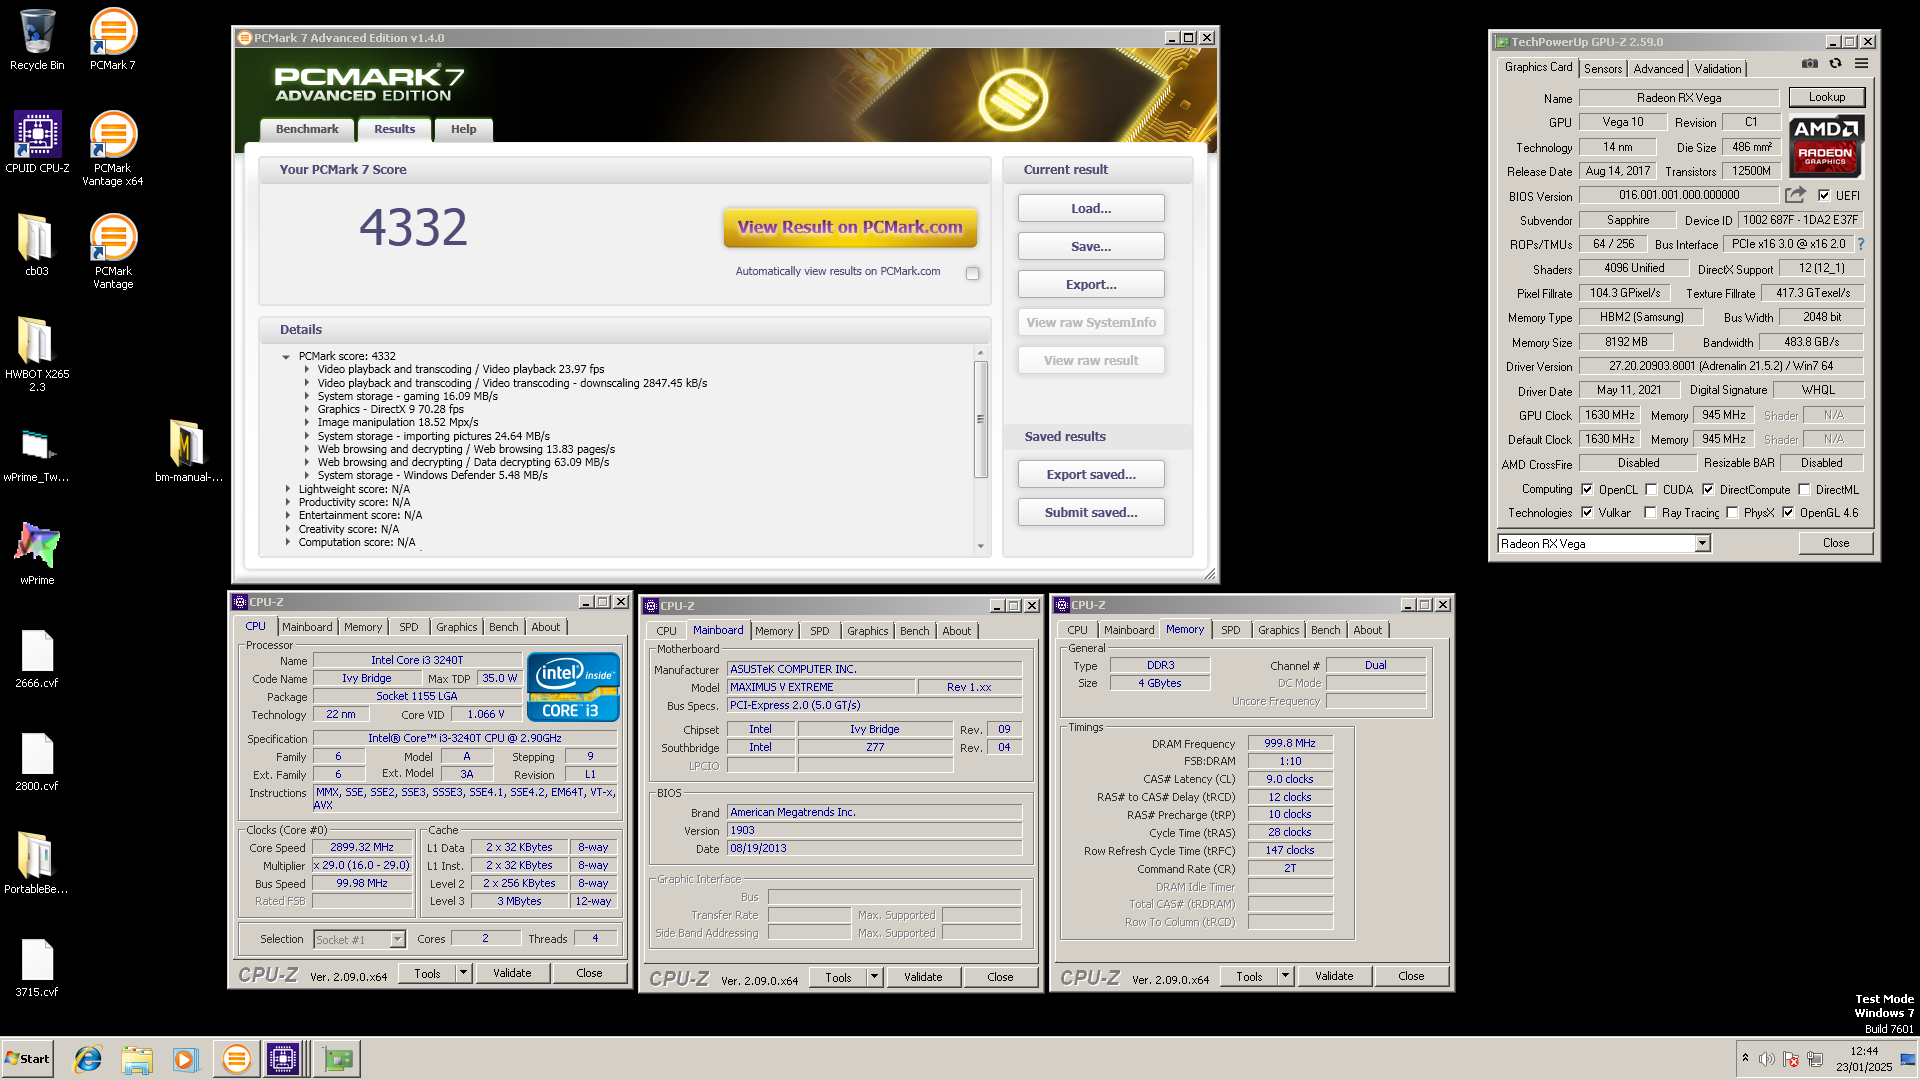Open Tools dropdown arrow in CPU-Z CPU window
The height and width of the screenshot is (1080, 1920).
(463, 973)
